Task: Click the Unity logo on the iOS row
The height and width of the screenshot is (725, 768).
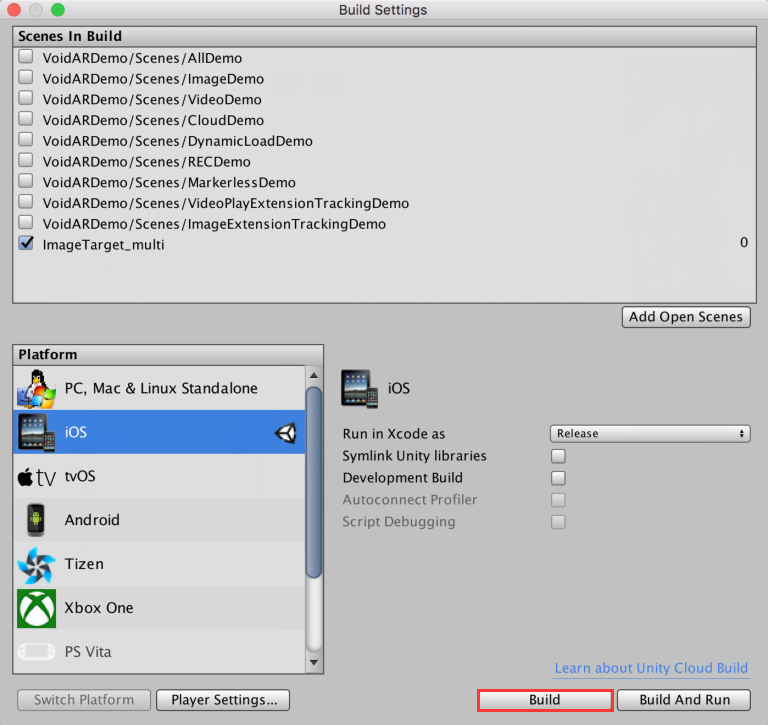Action: tap(286, 433)
